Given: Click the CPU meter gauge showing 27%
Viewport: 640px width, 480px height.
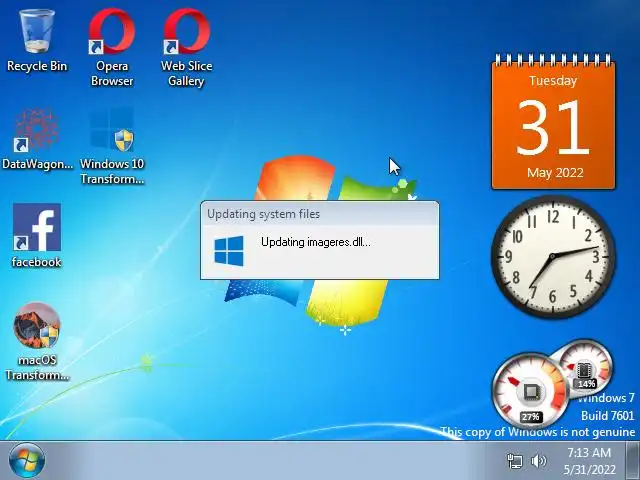Looking at the screenshot, I should coord(530,391).
